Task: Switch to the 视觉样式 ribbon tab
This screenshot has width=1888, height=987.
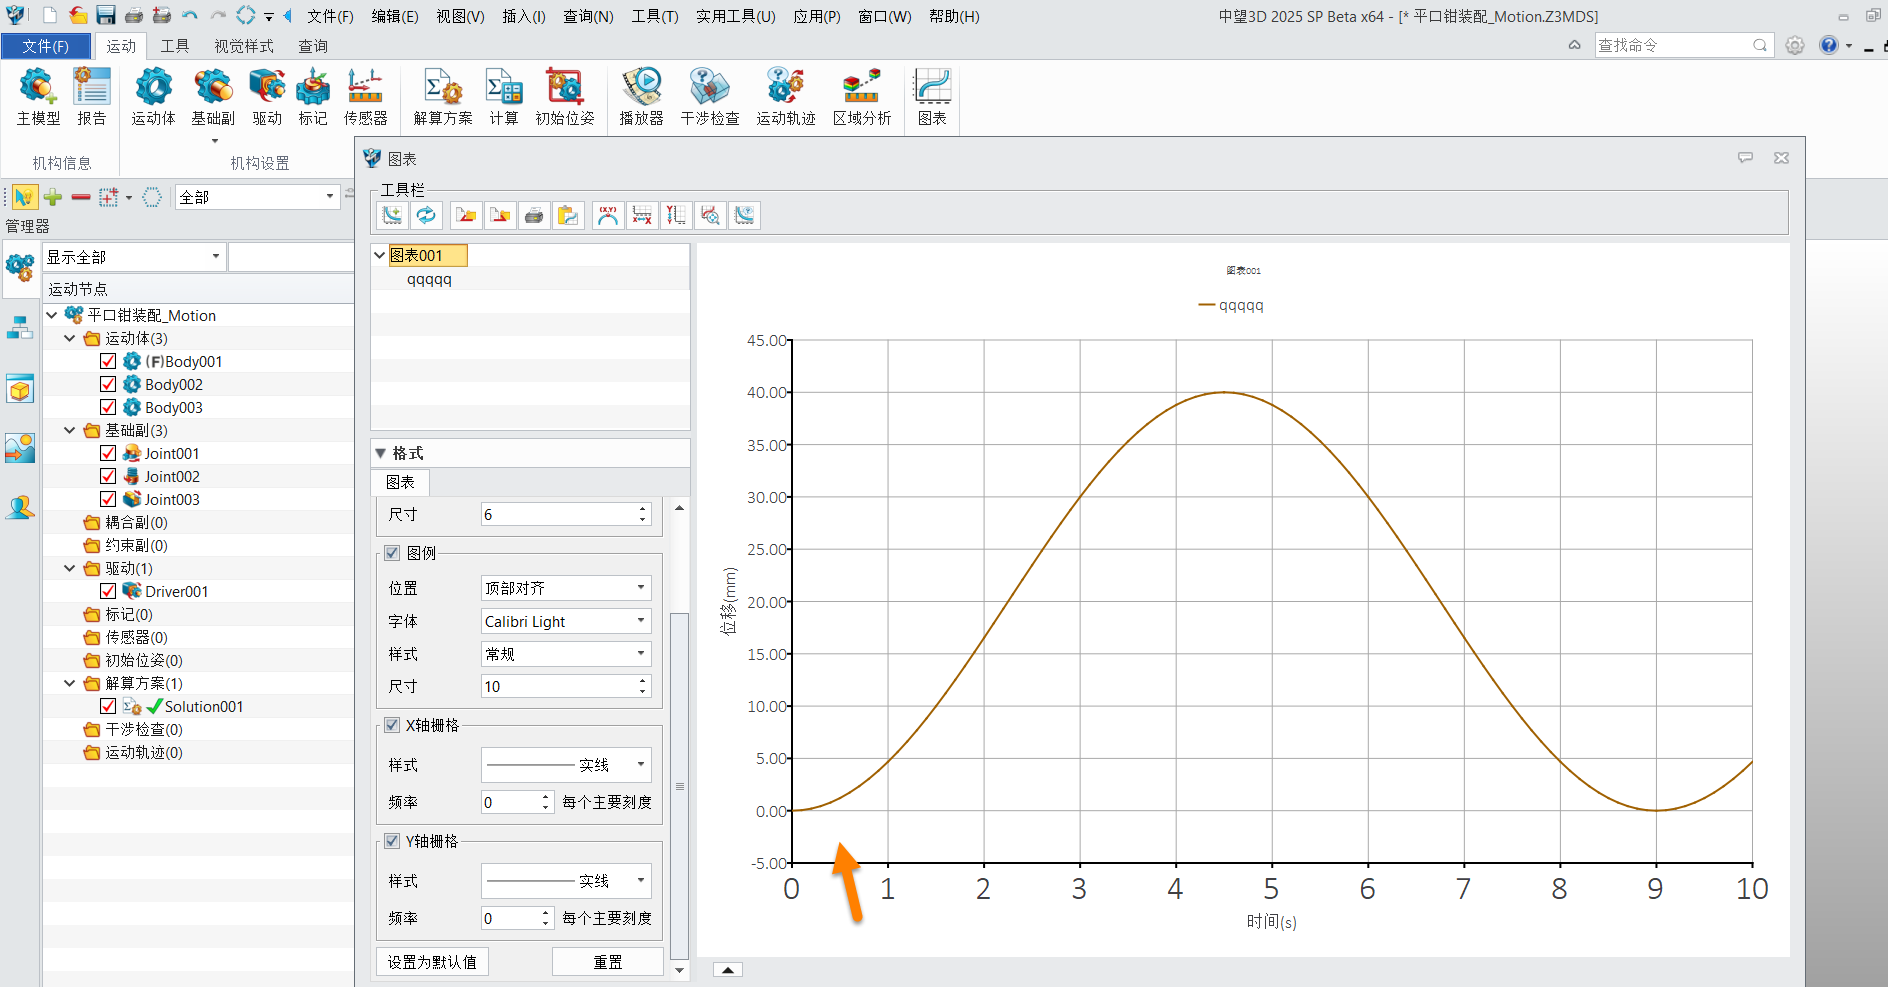Action: 244,46
